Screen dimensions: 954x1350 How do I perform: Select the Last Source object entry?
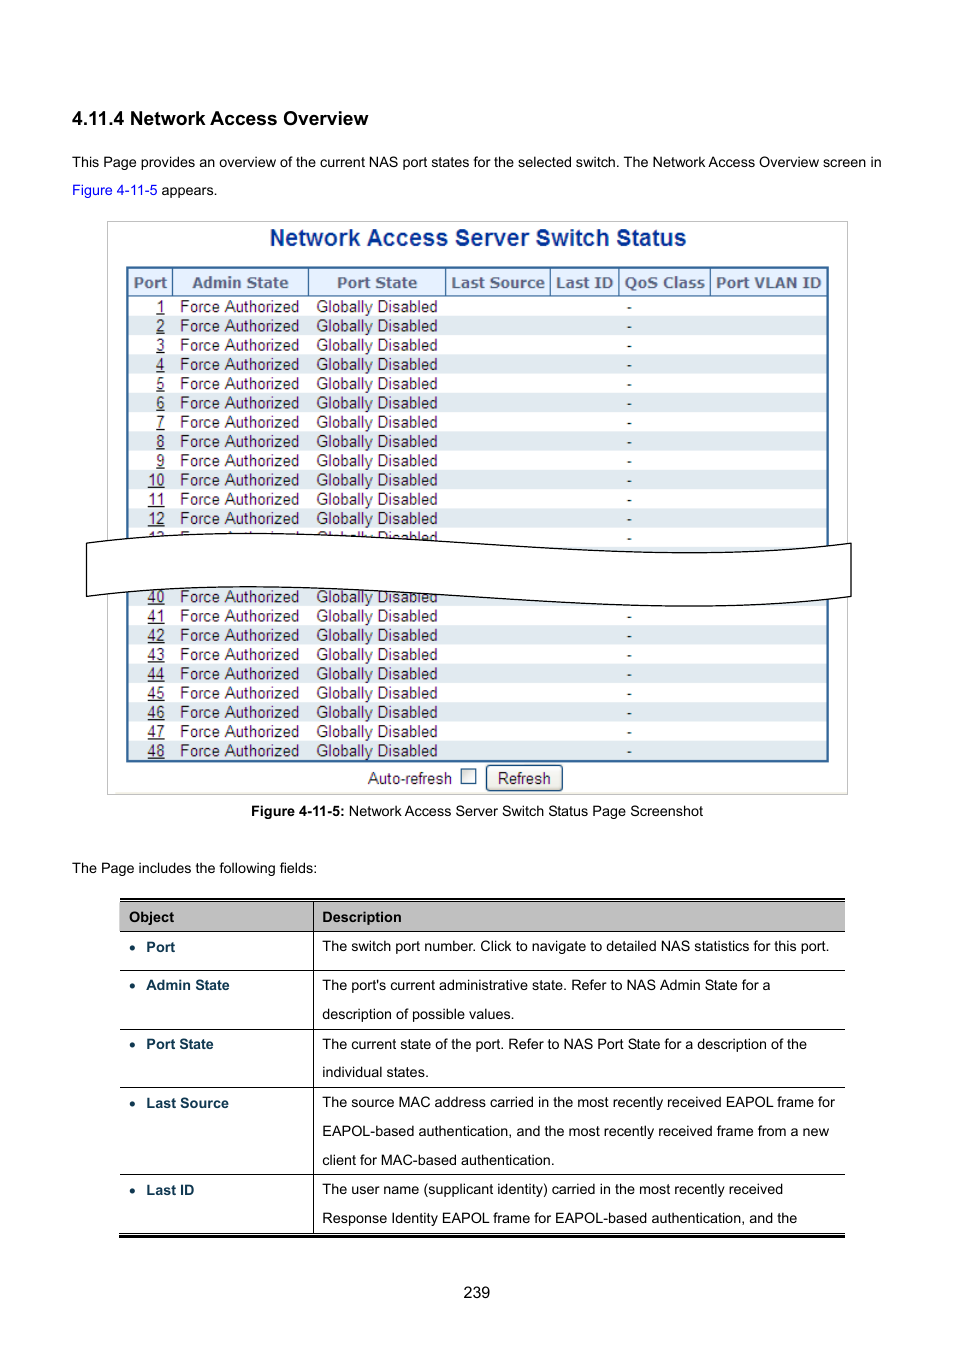[187, 1103]
